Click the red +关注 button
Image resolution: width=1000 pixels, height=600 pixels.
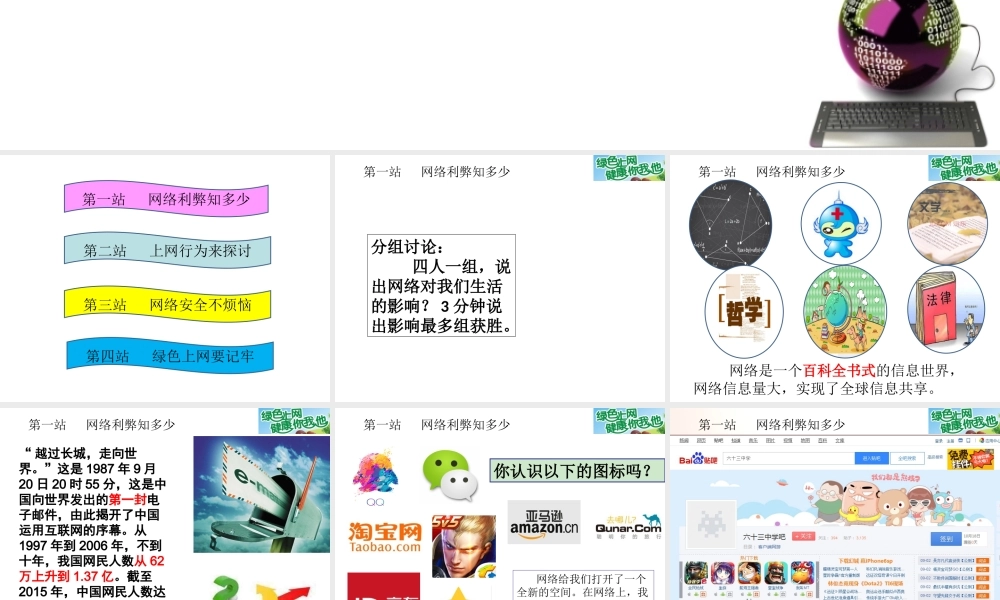(804, 536)
